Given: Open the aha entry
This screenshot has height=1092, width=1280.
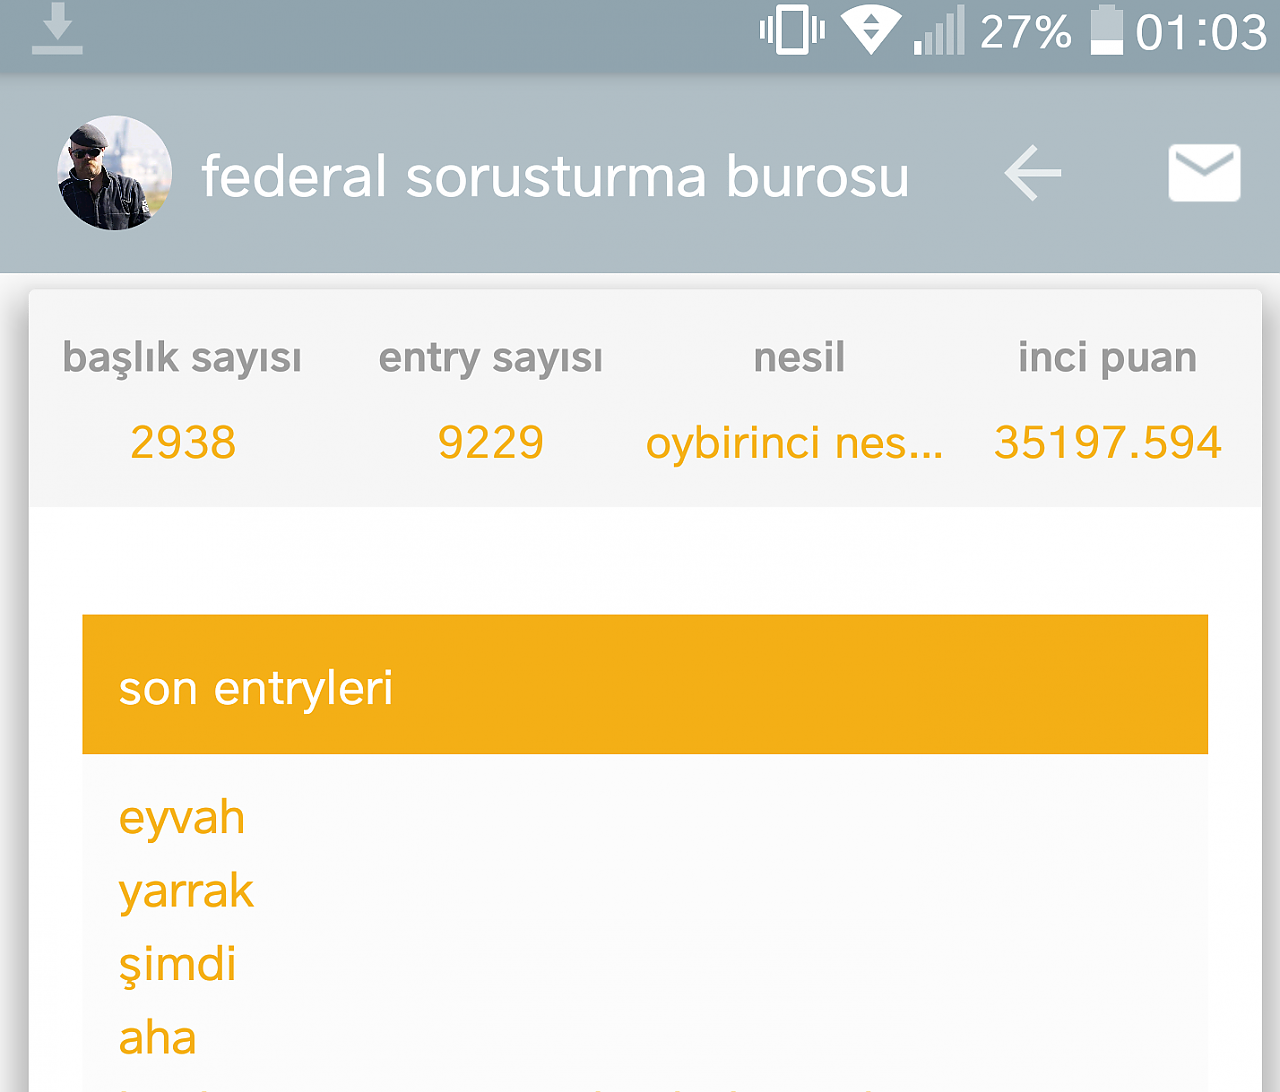Looking at the screenshot, I should [157, 1038].
